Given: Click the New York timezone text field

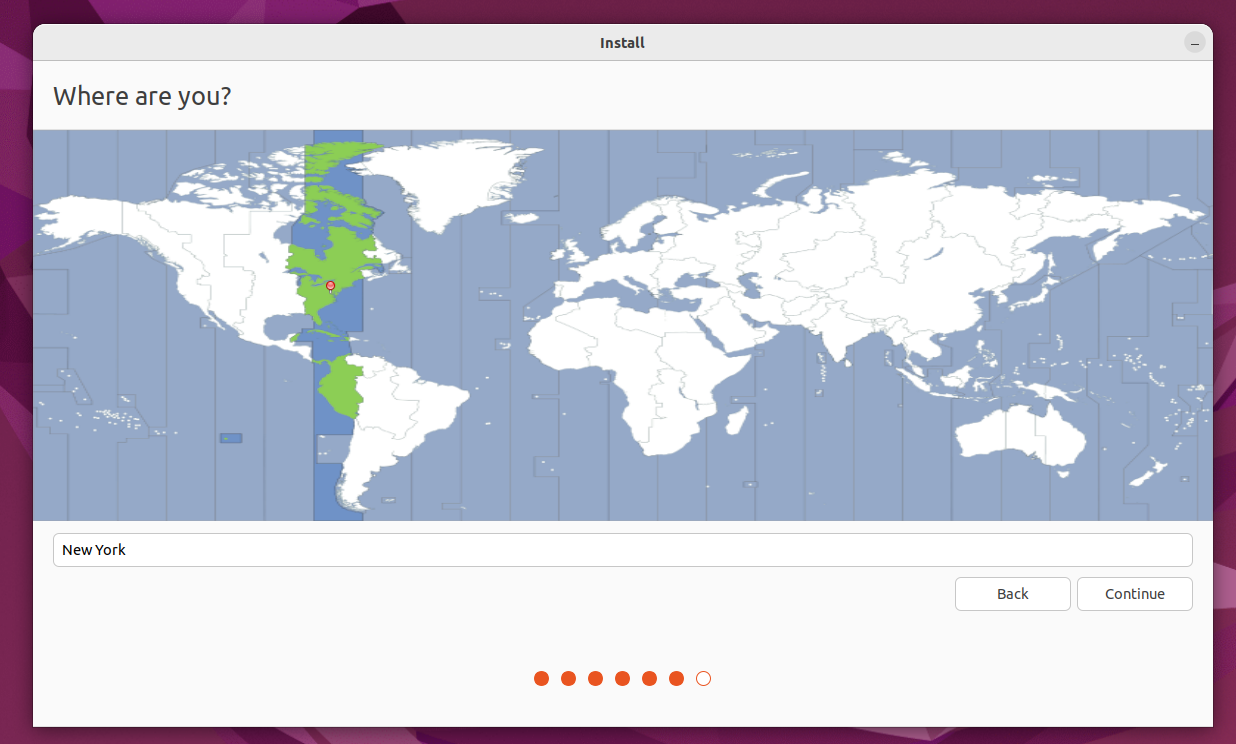Looking at the screenshot, I should pyautogui.click(x=622, y=549).
